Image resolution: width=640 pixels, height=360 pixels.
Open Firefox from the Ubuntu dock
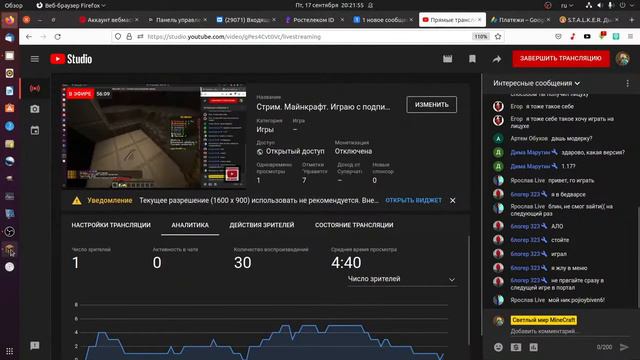(9, 20)
